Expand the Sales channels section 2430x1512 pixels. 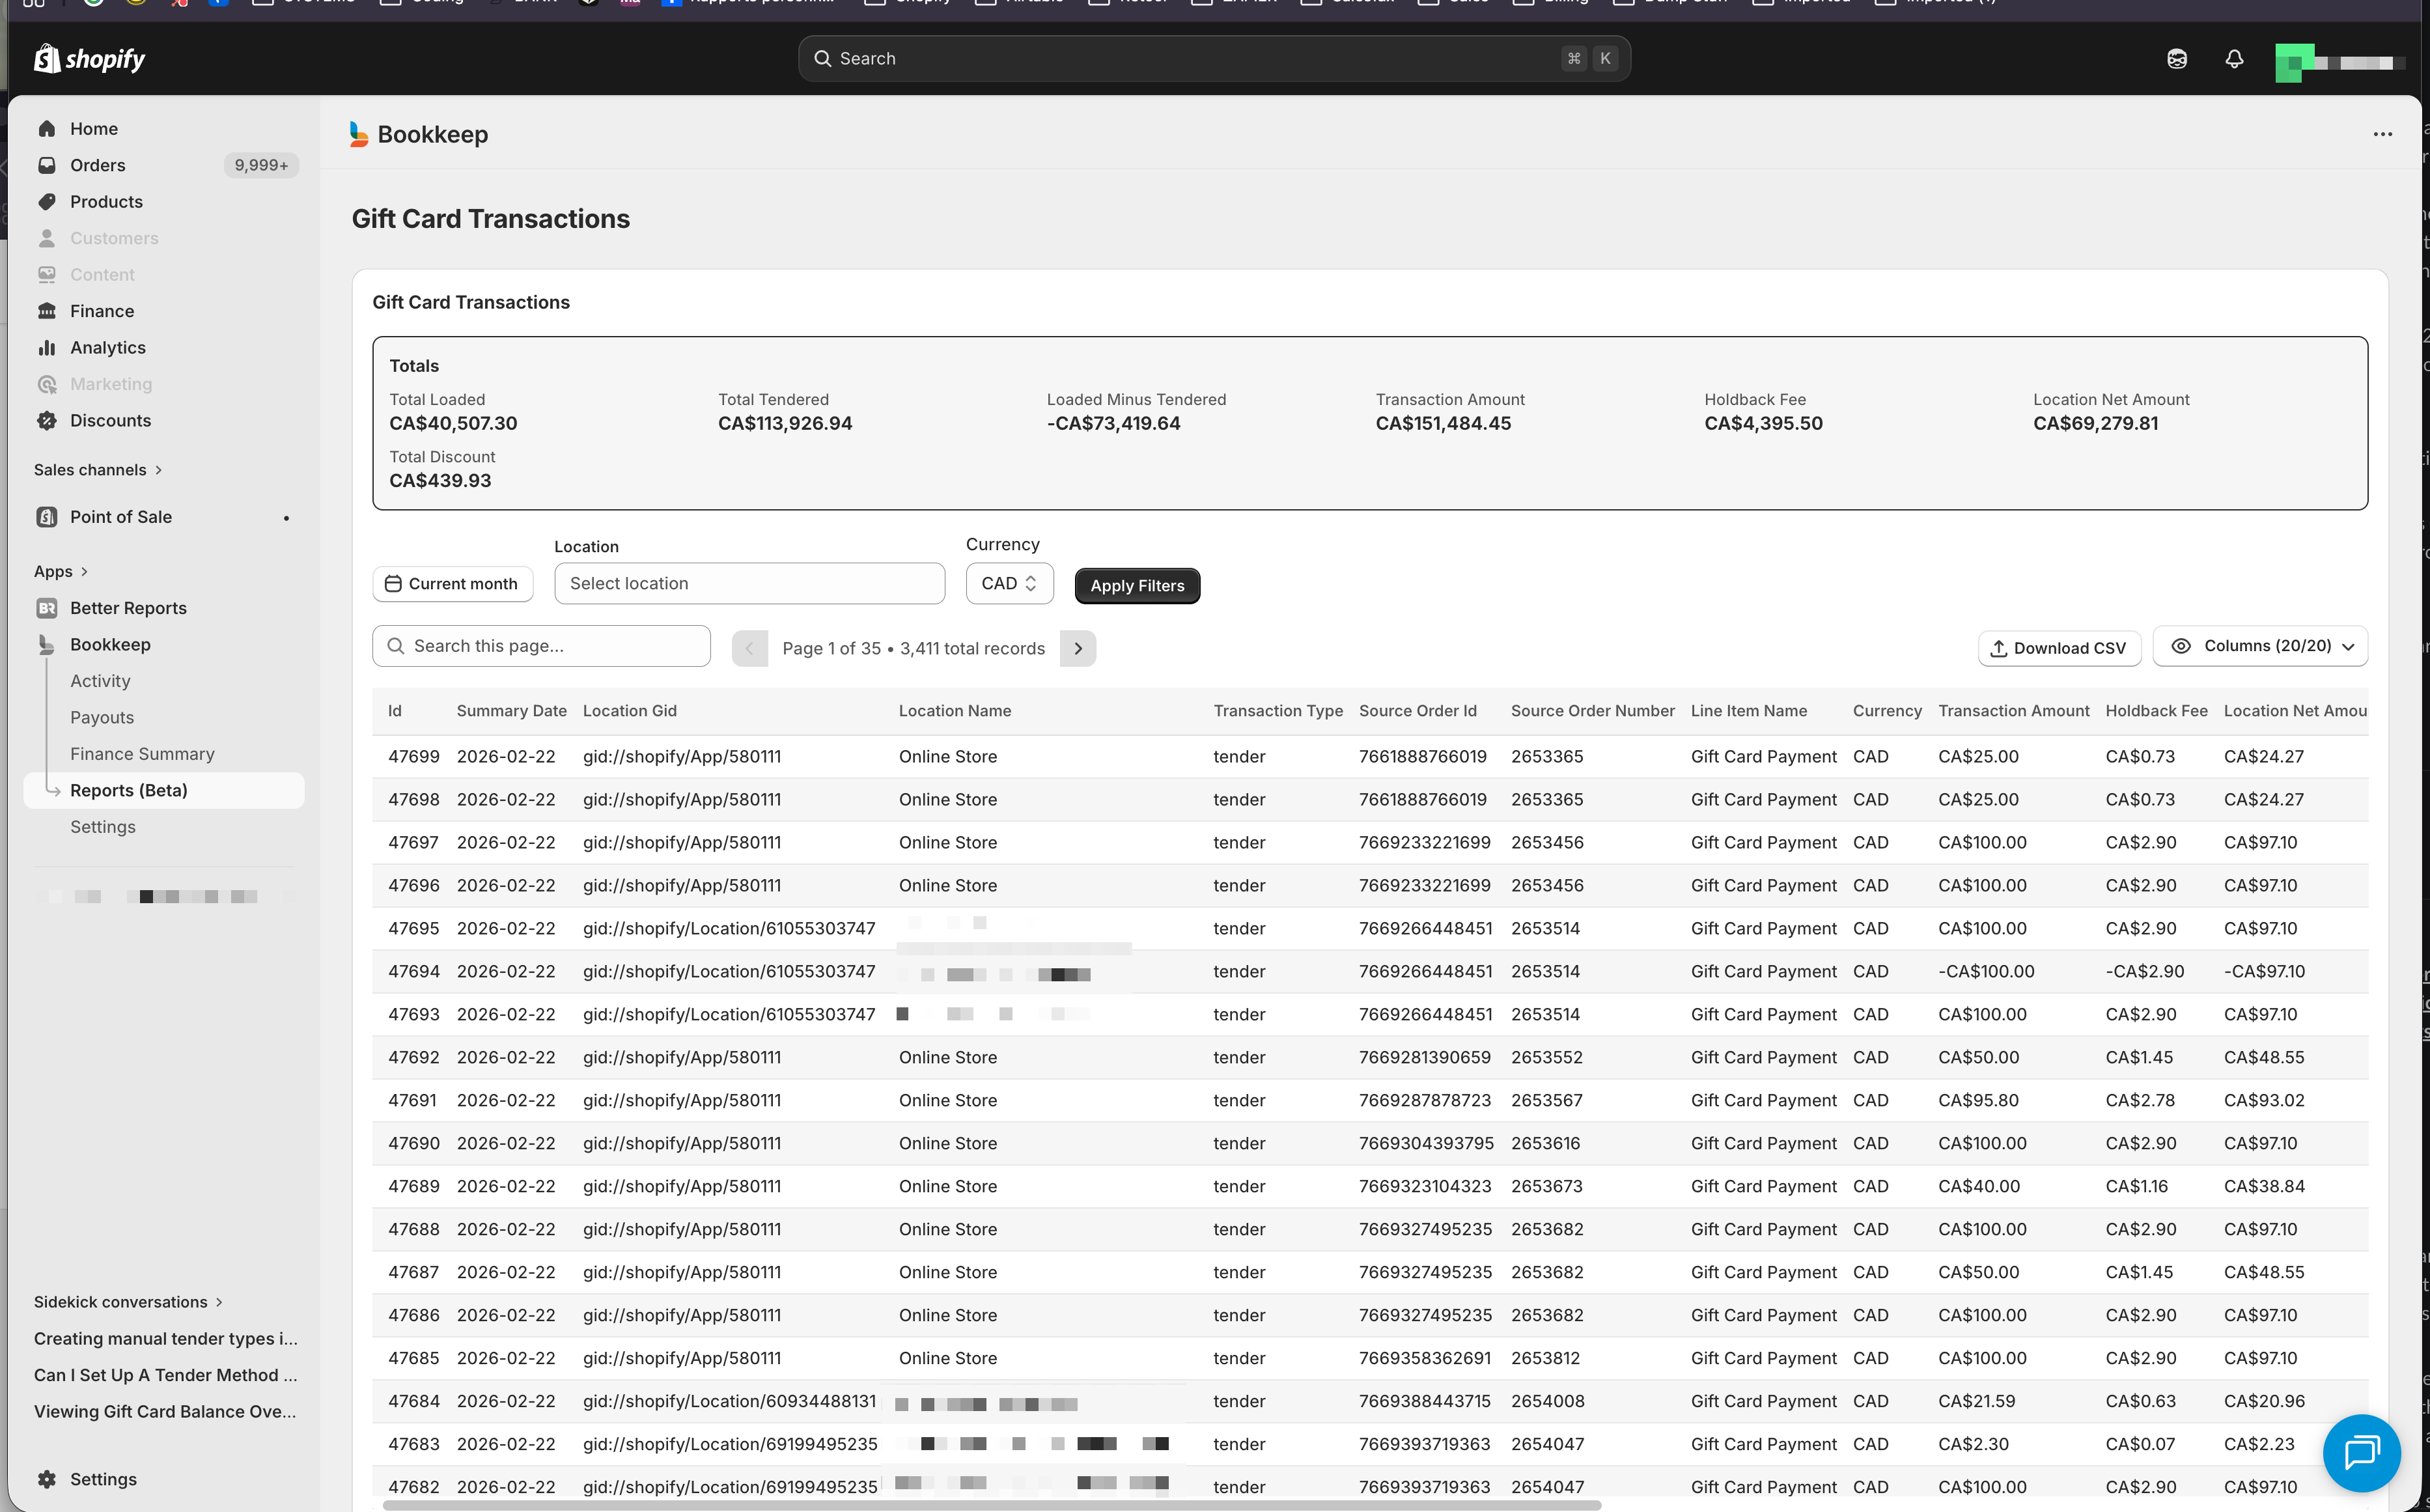98,470
